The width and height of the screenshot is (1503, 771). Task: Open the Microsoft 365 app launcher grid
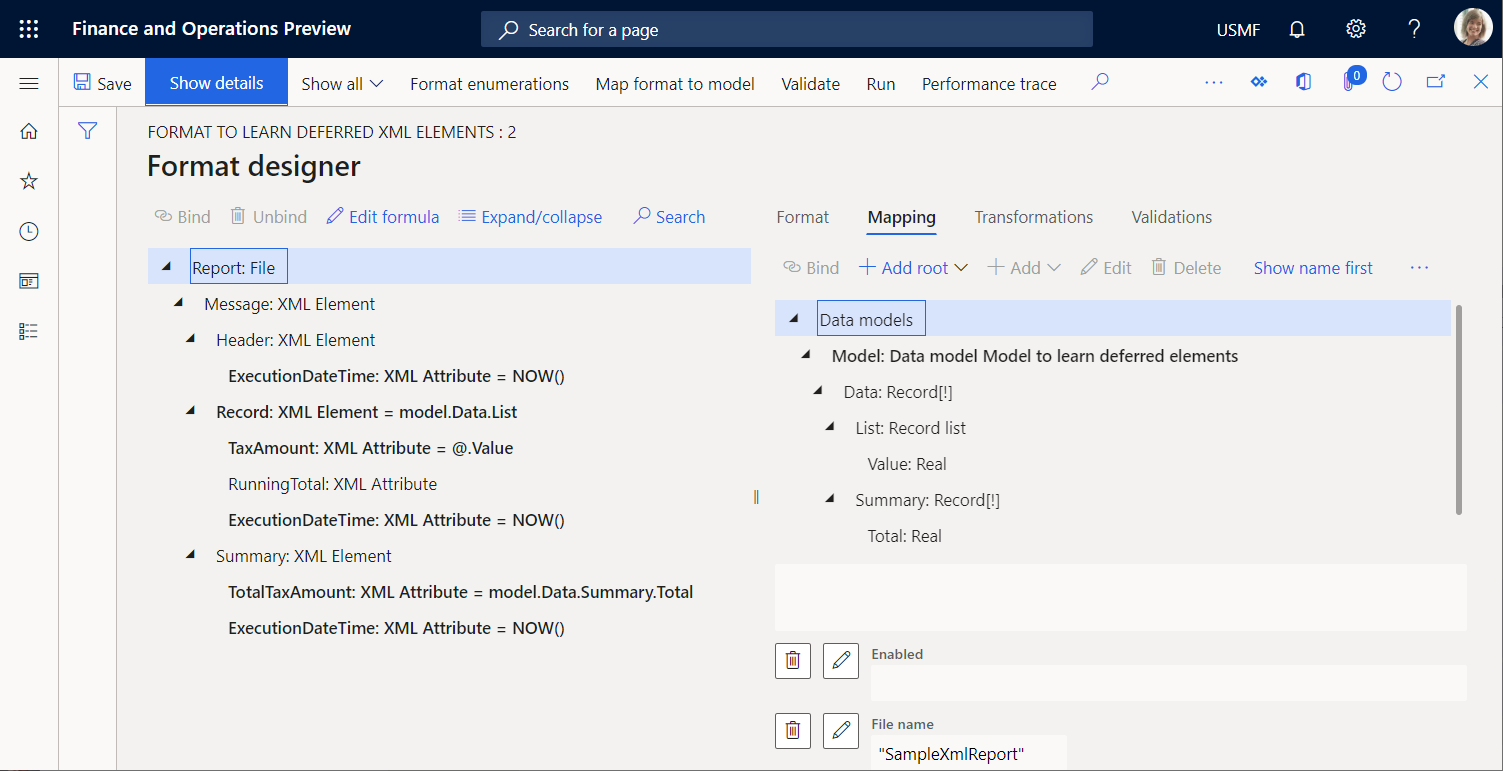28,28
